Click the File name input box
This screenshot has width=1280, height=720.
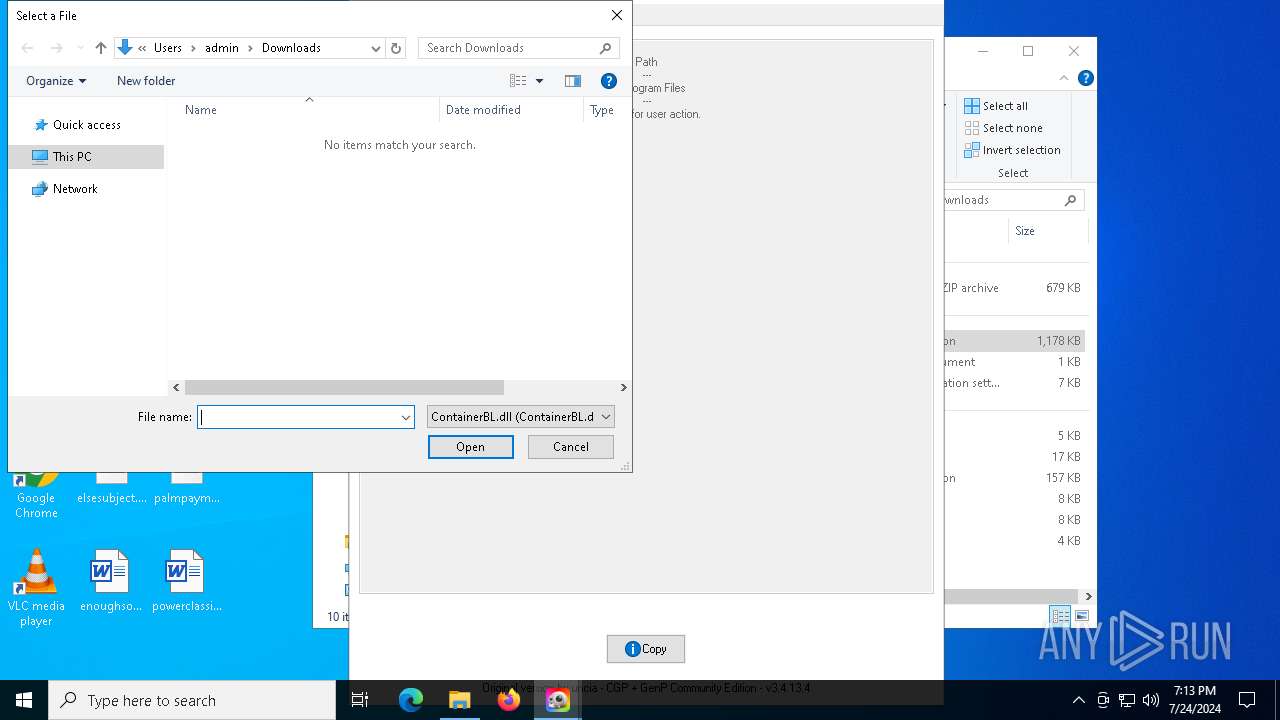(298, 417)
